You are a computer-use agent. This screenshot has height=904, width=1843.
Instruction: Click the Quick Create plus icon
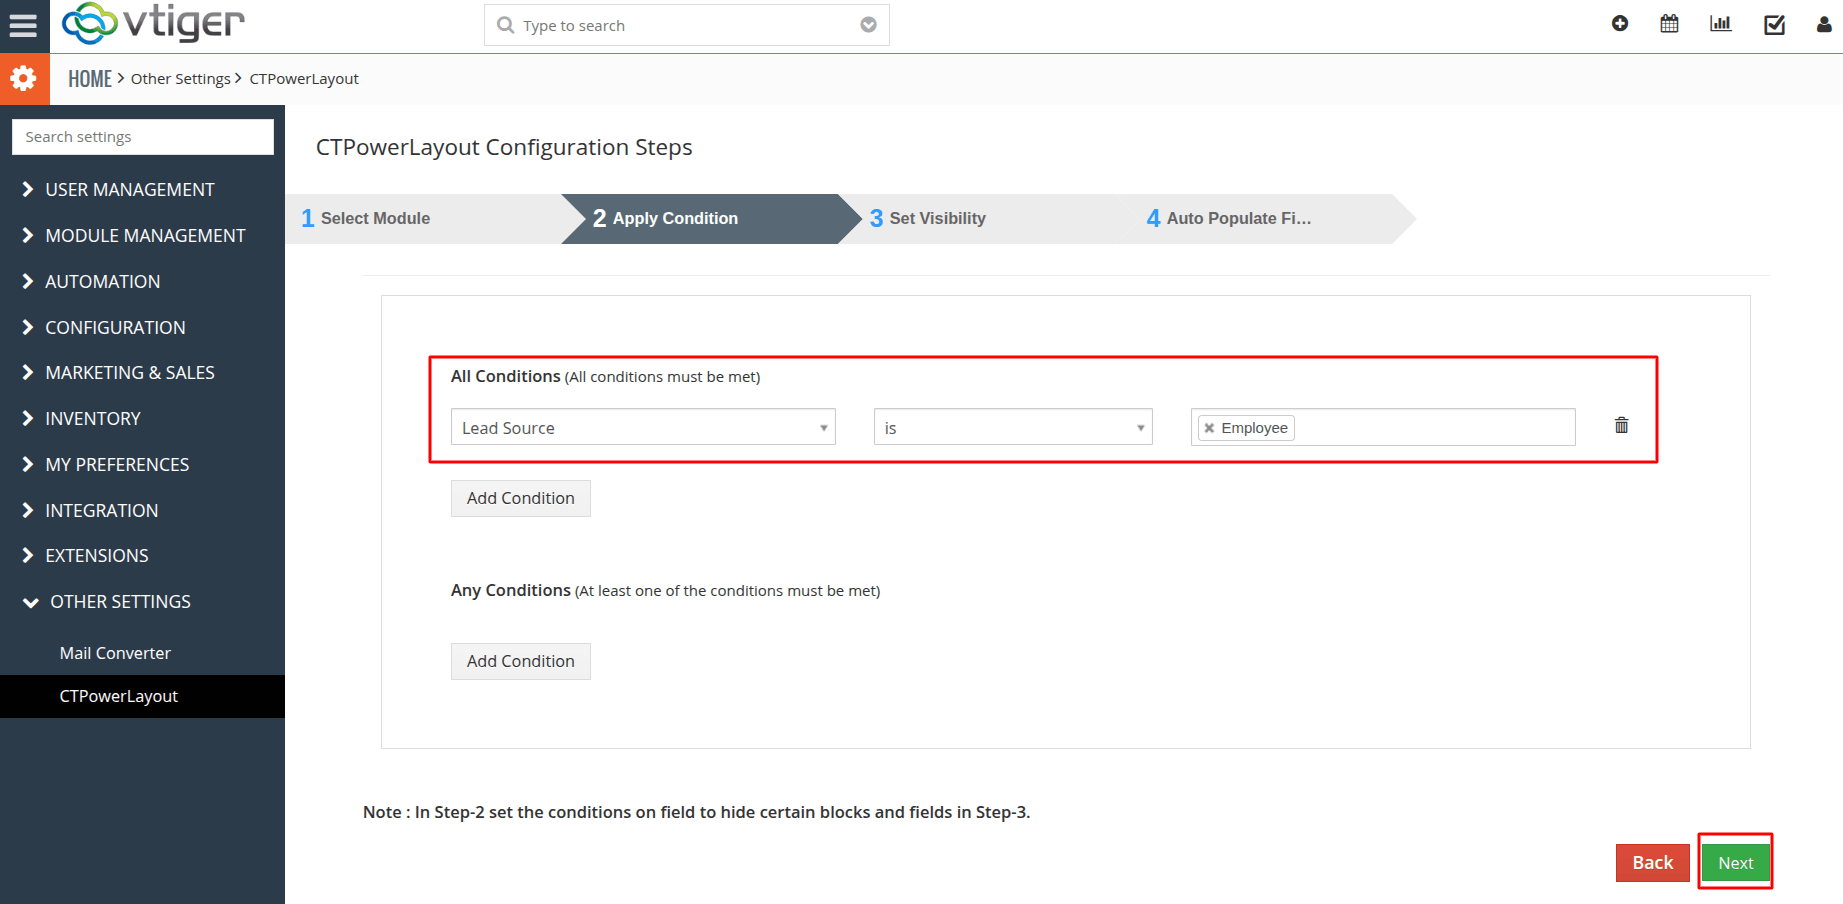tap(1620, 24)
